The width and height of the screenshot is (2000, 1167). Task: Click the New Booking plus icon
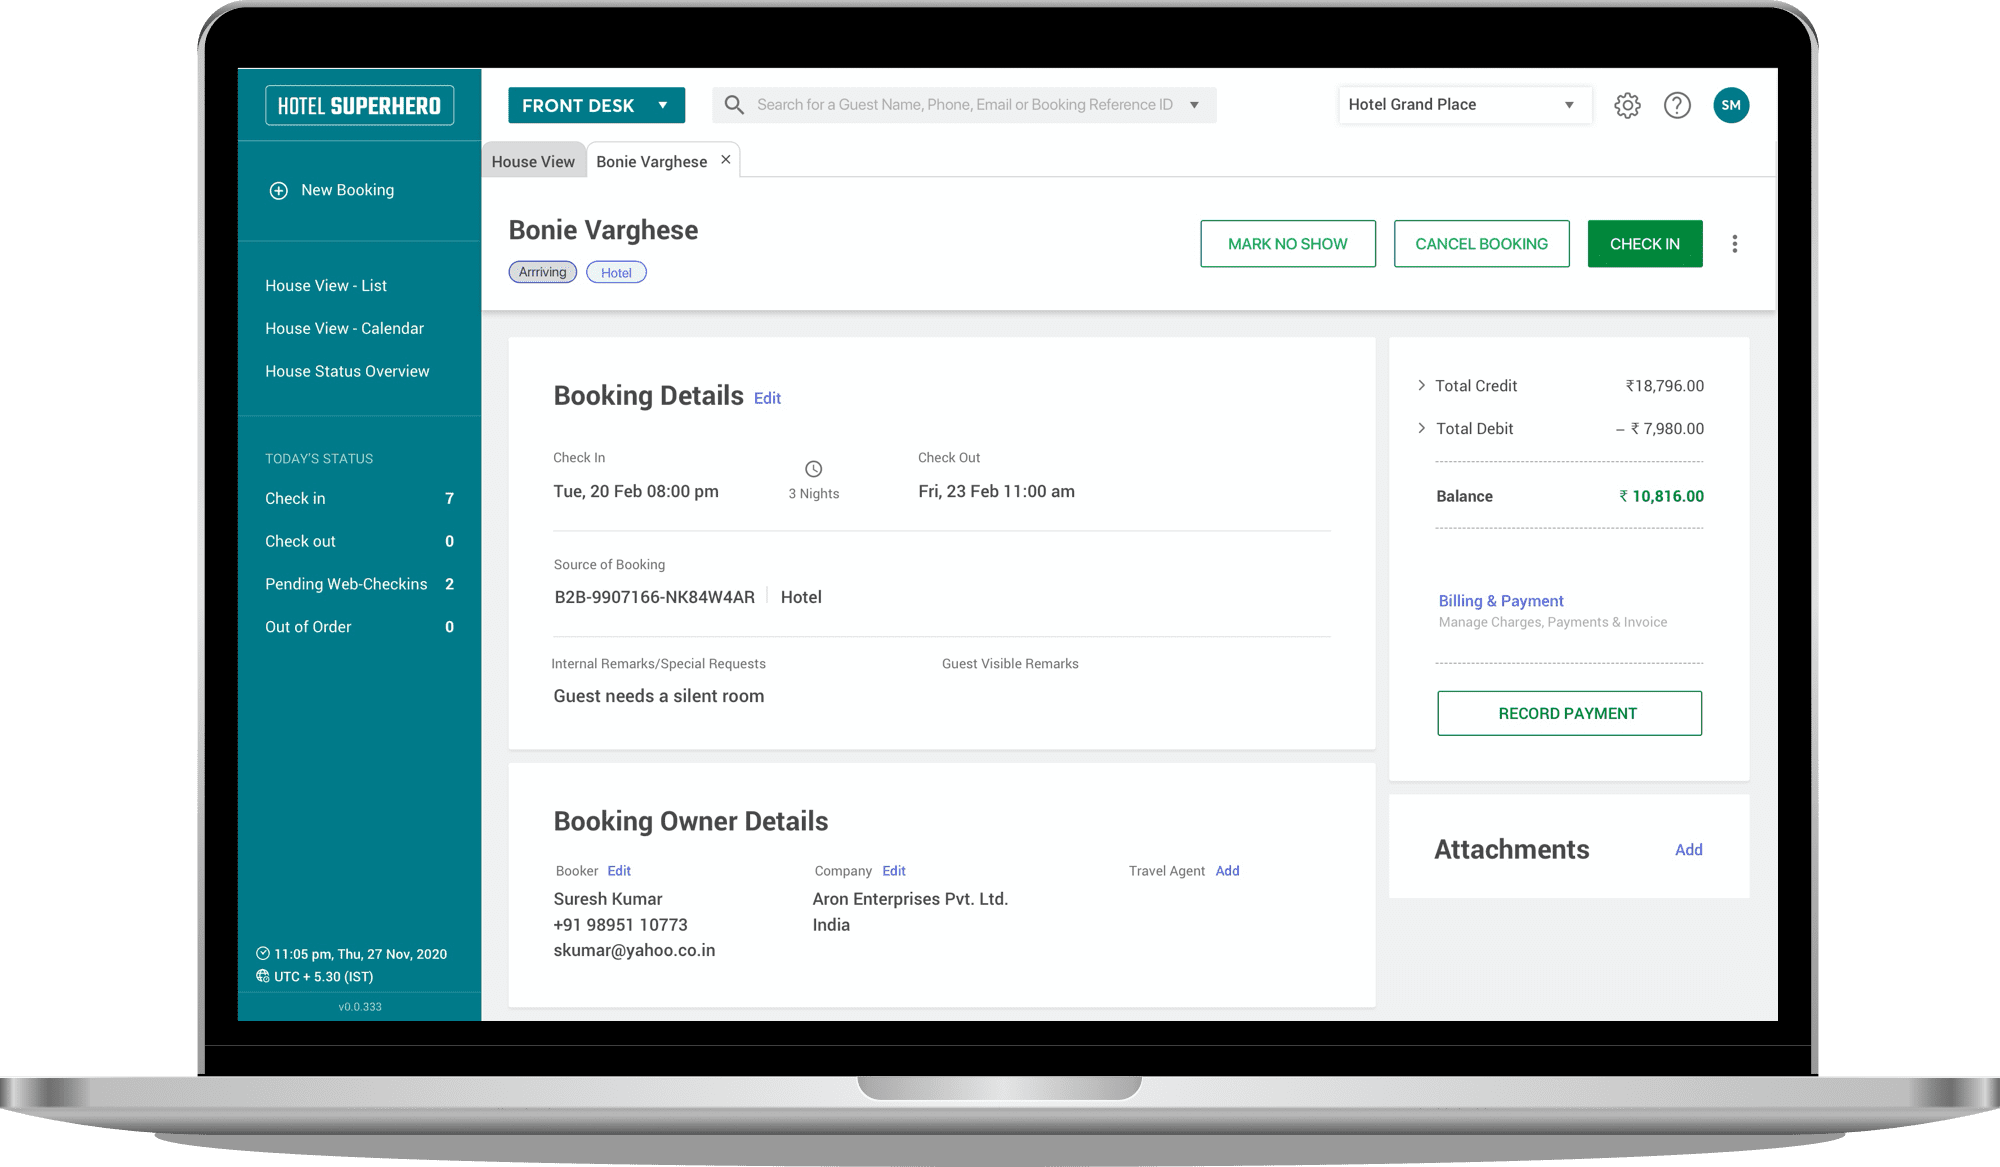coord(279,190)
